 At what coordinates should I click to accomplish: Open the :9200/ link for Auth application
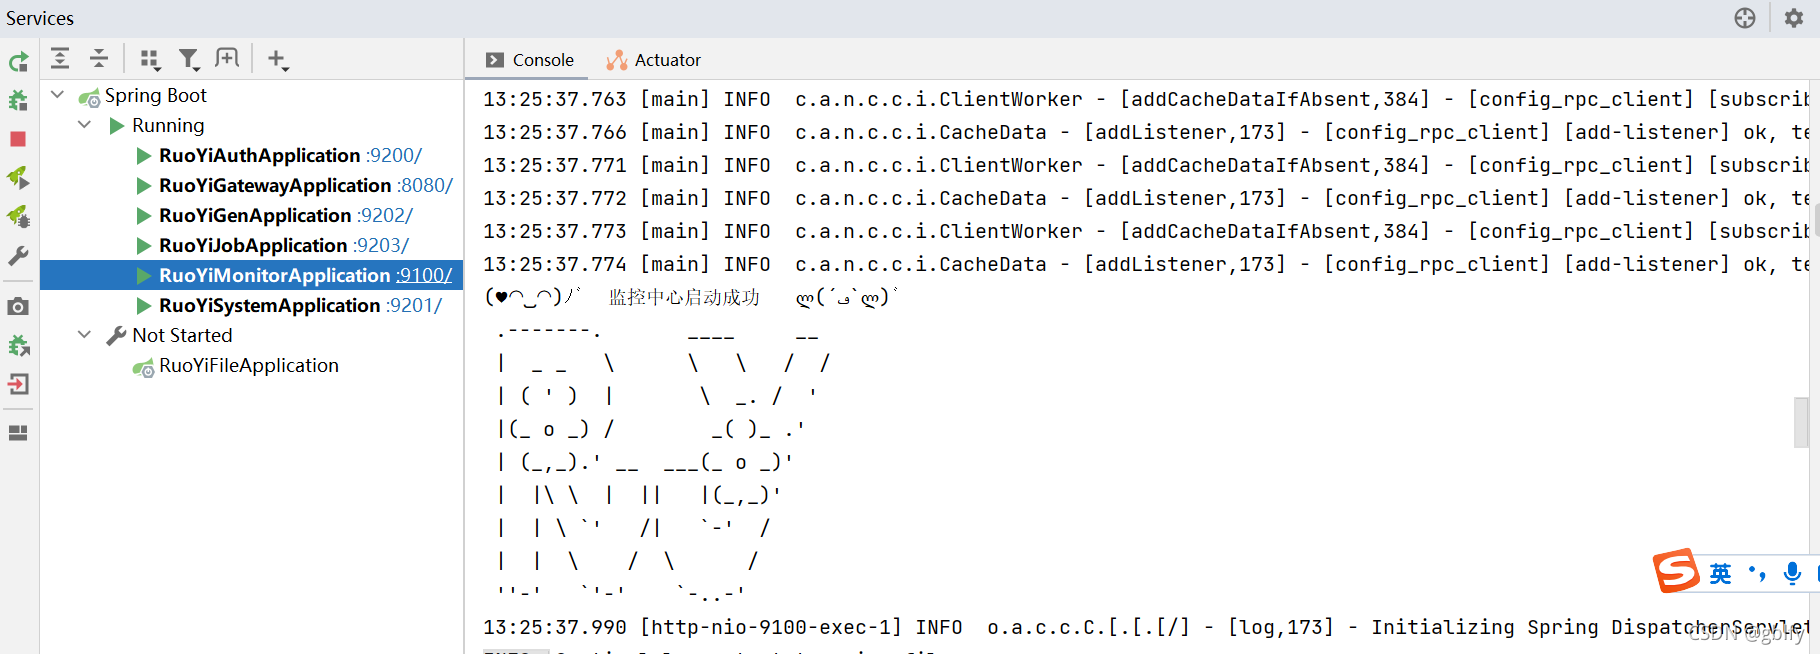click(x=394, y=155)
